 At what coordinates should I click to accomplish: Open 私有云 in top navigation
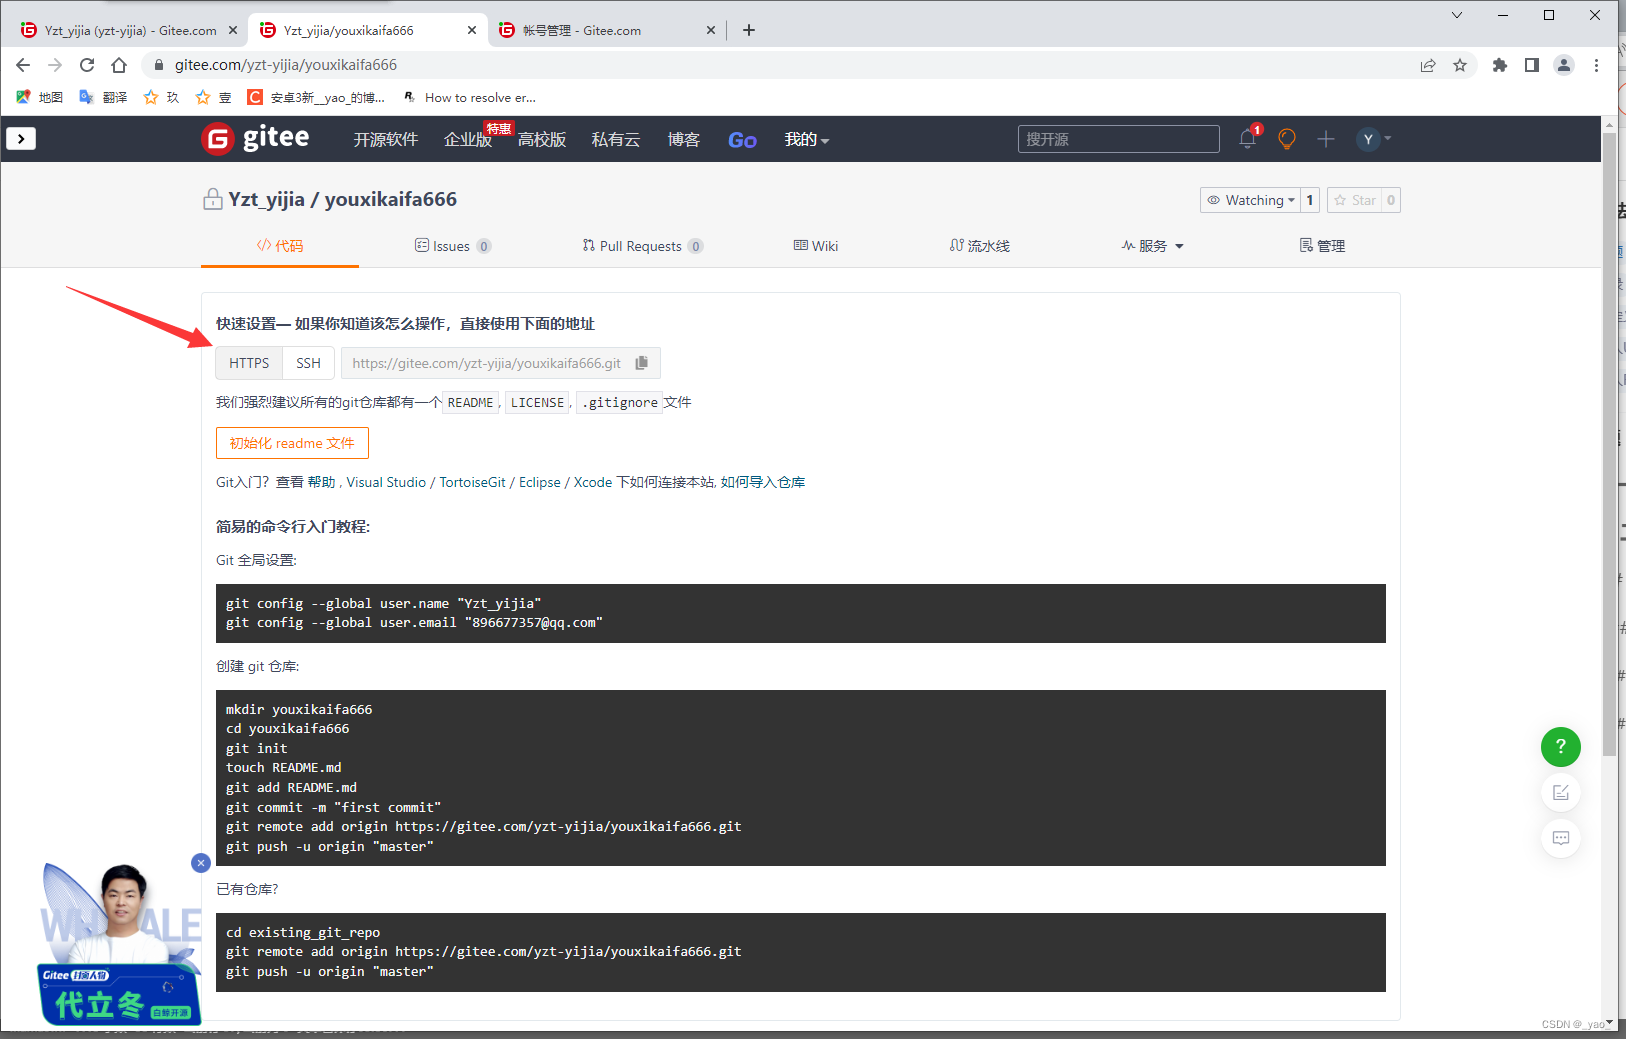click(x=616, y=139)
